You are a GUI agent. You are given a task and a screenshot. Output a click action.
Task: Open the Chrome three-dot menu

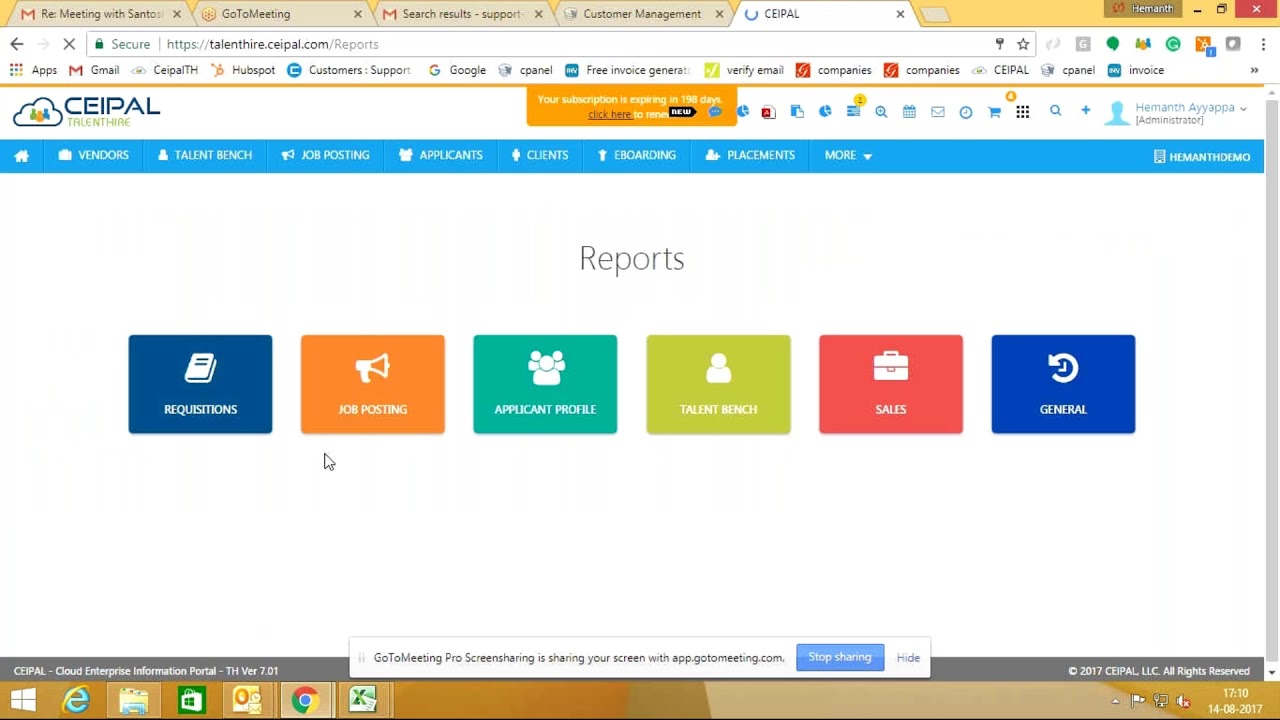point(1264,44)
